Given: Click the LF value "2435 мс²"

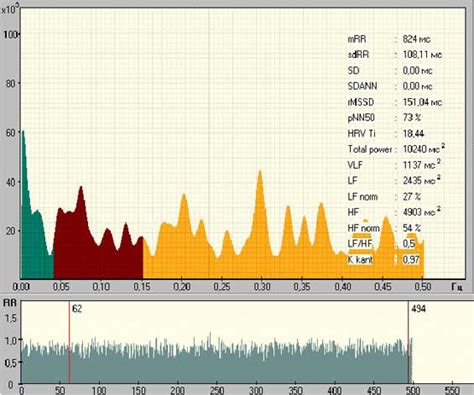Looking at the screenshot, I should click(x=422, y=180).
